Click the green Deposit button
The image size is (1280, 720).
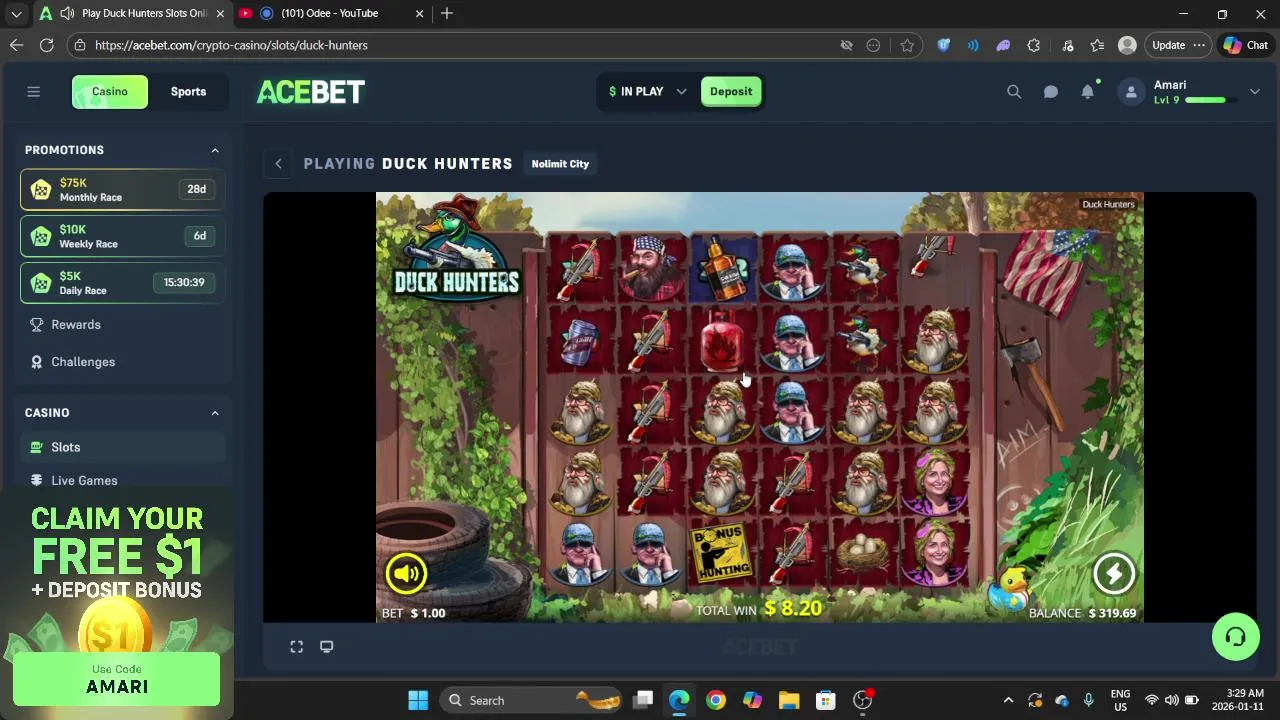coord(731,92)
